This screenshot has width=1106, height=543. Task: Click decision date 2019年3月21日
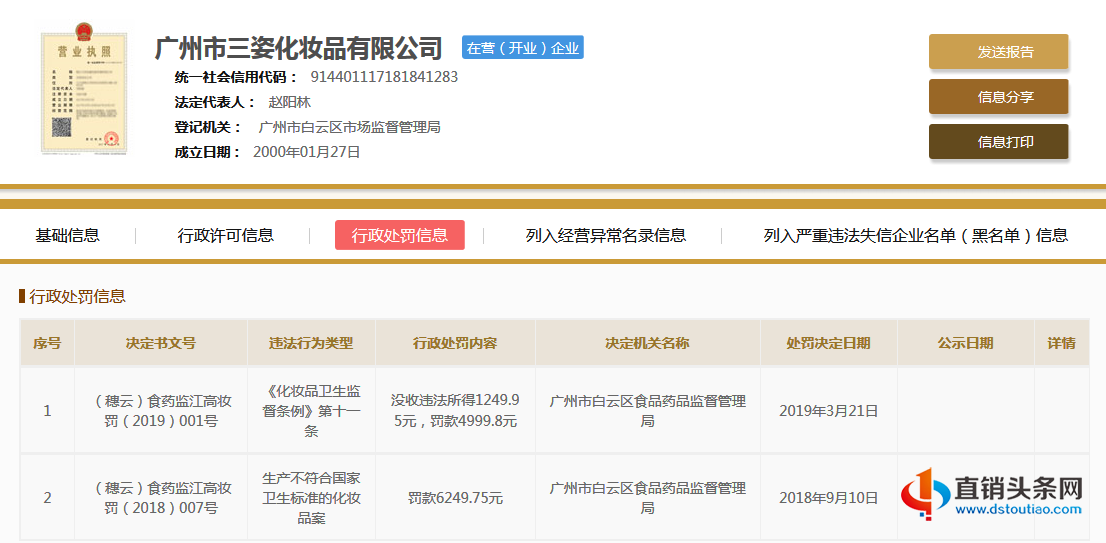point(829,411)
